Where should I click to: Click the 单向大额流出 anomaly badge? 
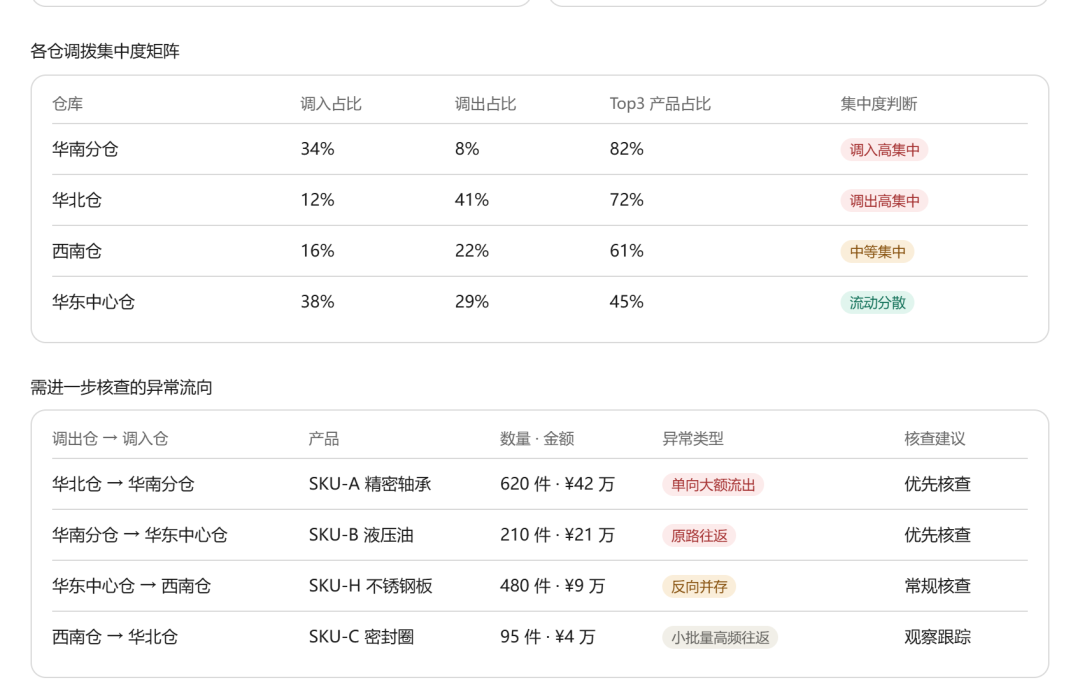[713, 485]
